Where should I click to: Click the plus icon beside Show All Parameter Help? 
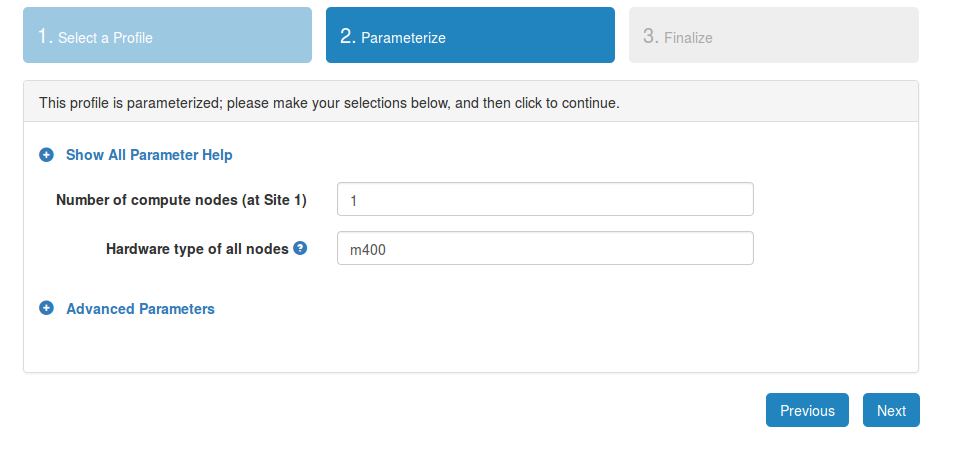click(x=46, y=154)
